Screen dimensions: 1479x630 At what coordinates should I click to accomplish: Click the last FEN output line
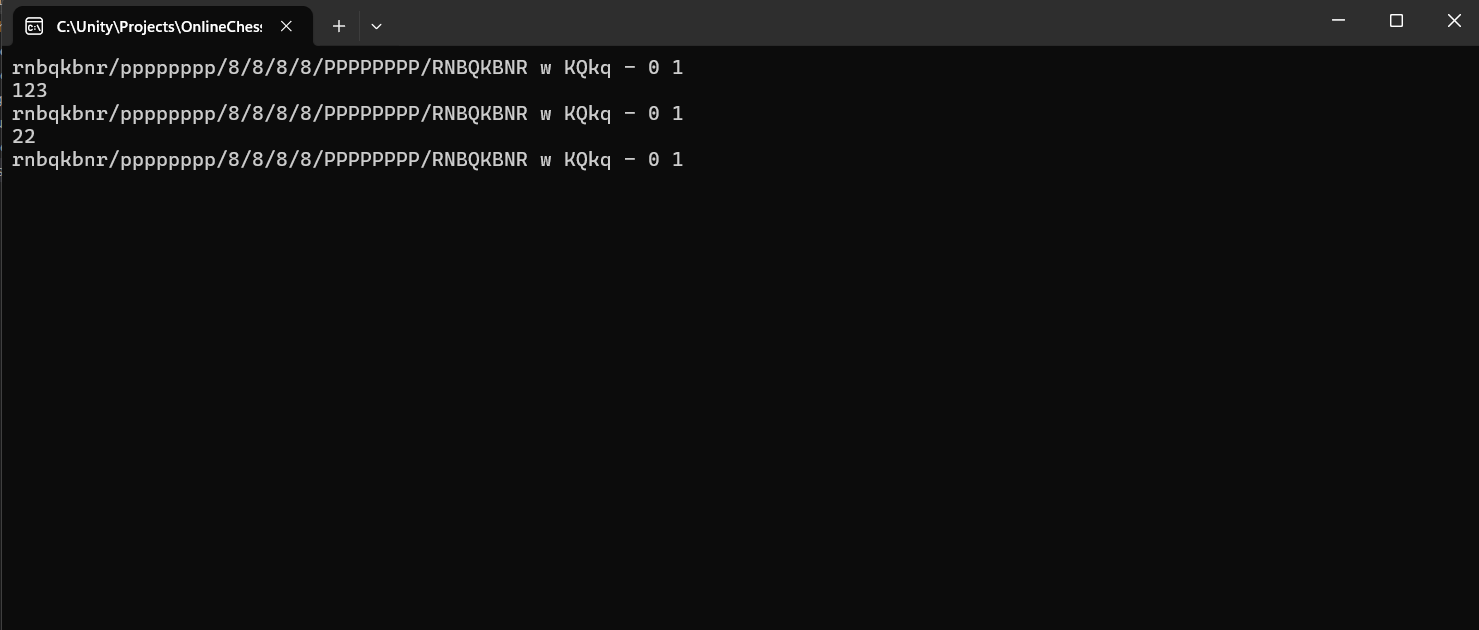click(347, 160)
